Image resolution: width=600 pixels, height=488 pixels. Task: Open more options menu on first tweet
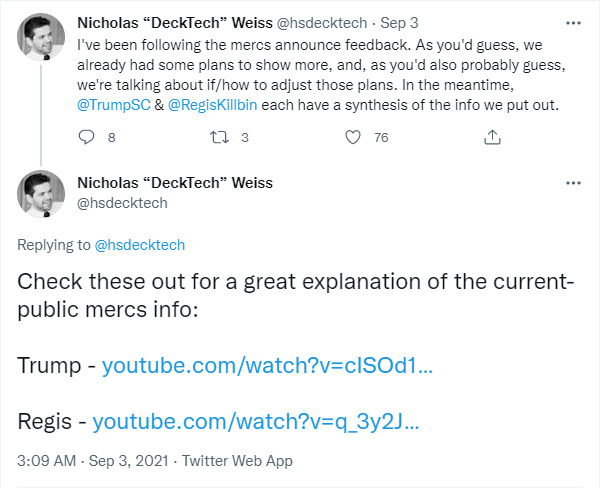click(x=571, y=21)
